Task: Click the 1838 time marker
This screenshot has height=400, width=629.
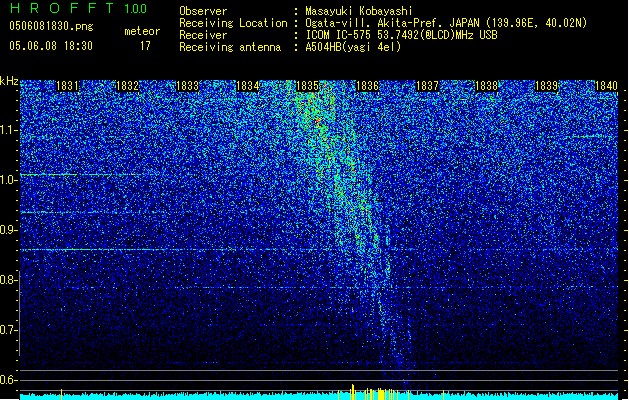Action: [x=486, y=86]
